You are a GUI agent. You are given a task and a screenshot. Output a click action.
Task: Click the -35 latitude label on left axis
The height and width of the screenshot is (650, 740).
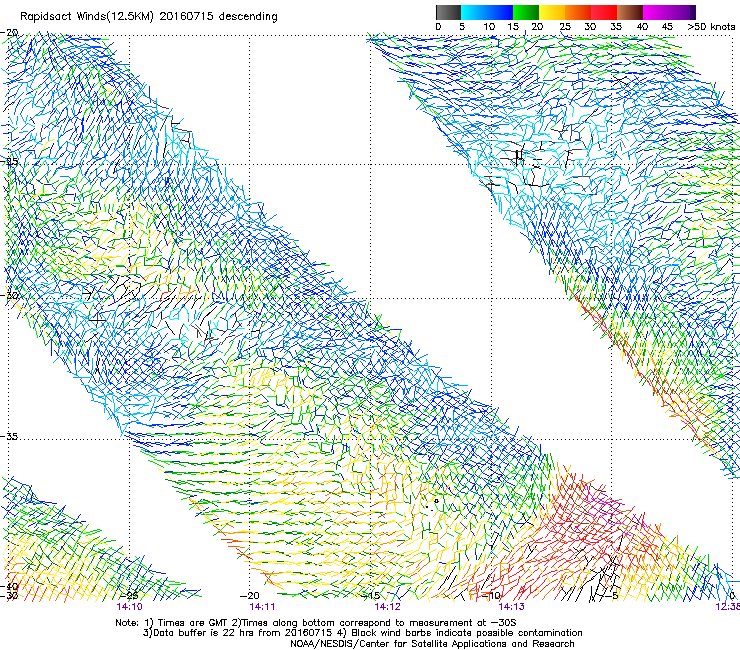point(9,437)
